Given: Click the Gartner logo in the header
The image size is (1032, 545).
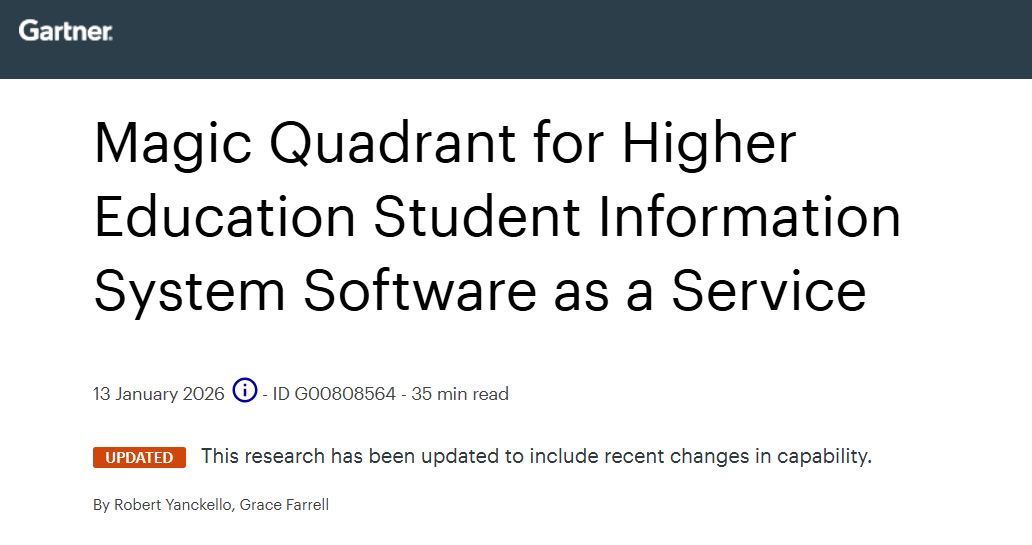Looking at the screenshot, I should tap(65, 31).
